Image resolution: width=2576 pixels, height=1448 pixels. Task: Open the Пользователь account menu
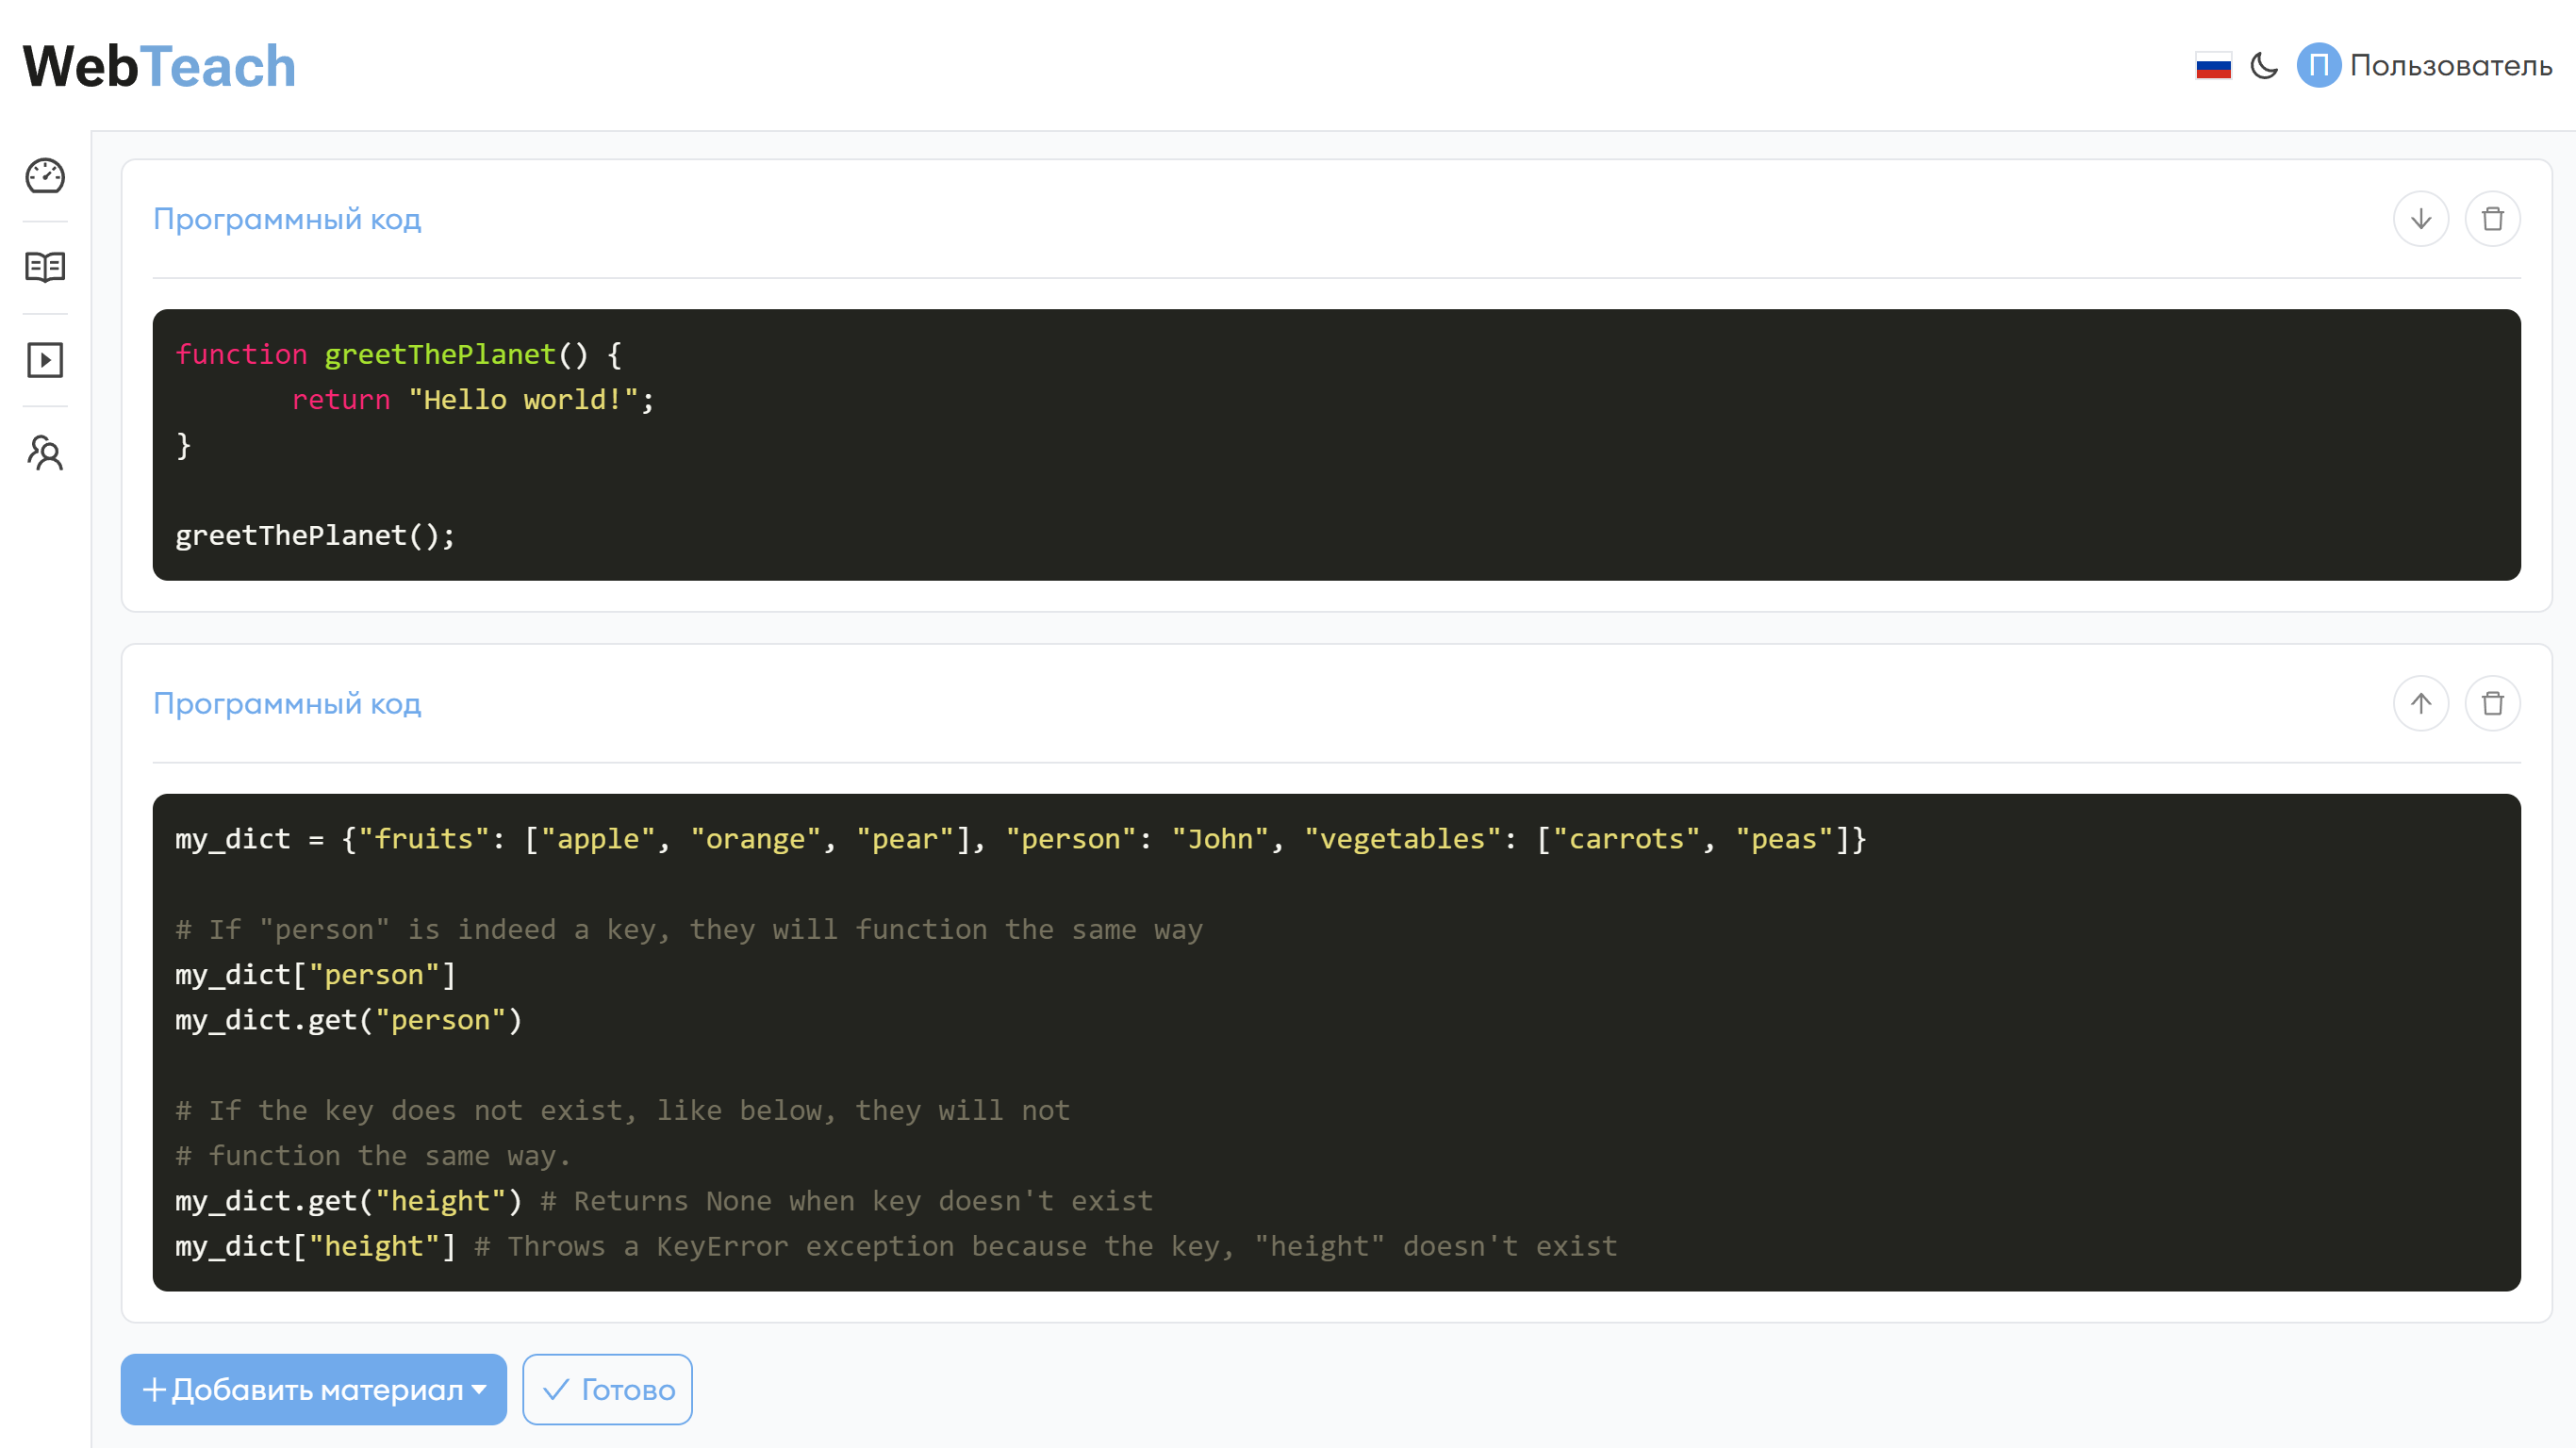(x=2450, y=66)
